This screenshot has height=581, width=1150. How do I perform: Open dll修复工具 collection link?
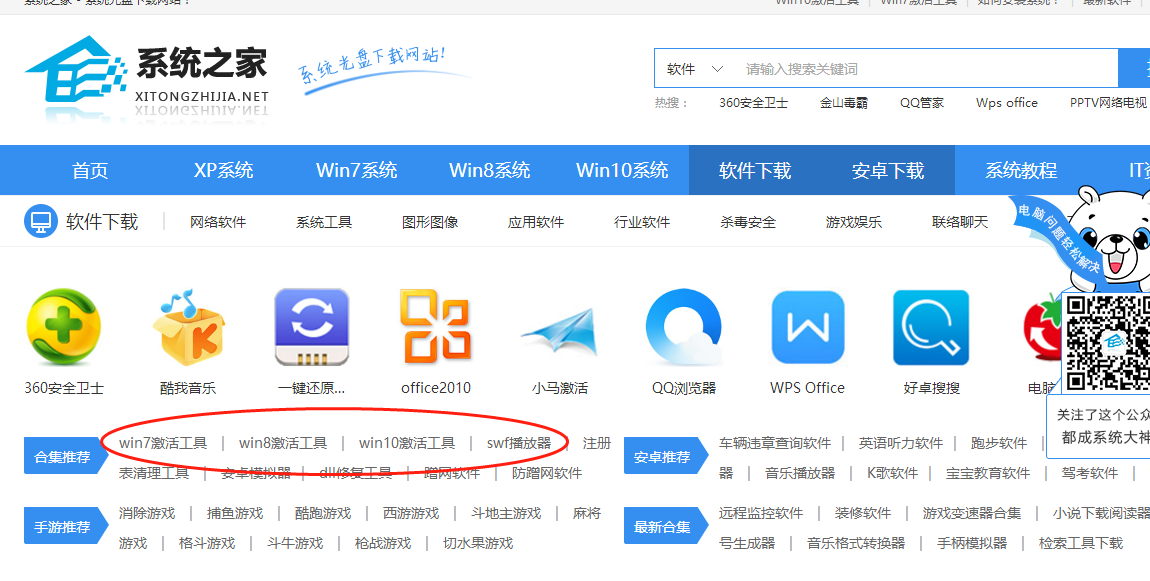click(356, 473)
